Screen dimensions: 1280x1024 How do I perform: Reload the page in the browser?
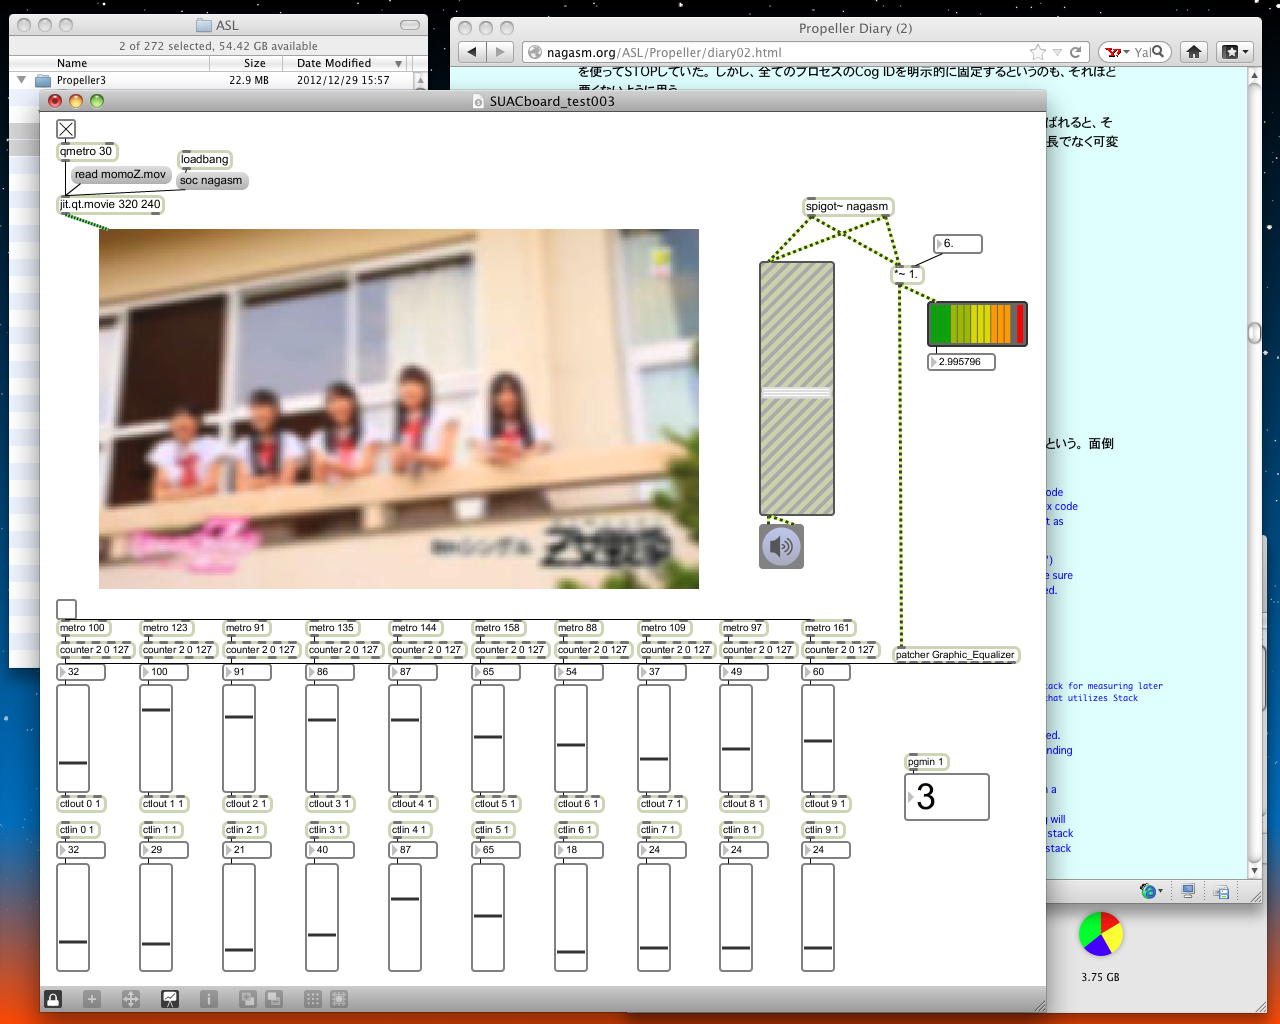(1076, 52)
